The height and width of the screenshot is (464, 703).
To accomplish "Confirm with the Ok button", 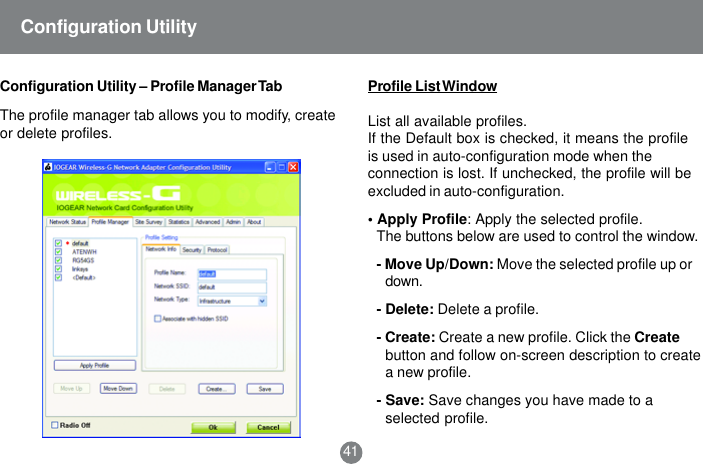I will point(213,427).
